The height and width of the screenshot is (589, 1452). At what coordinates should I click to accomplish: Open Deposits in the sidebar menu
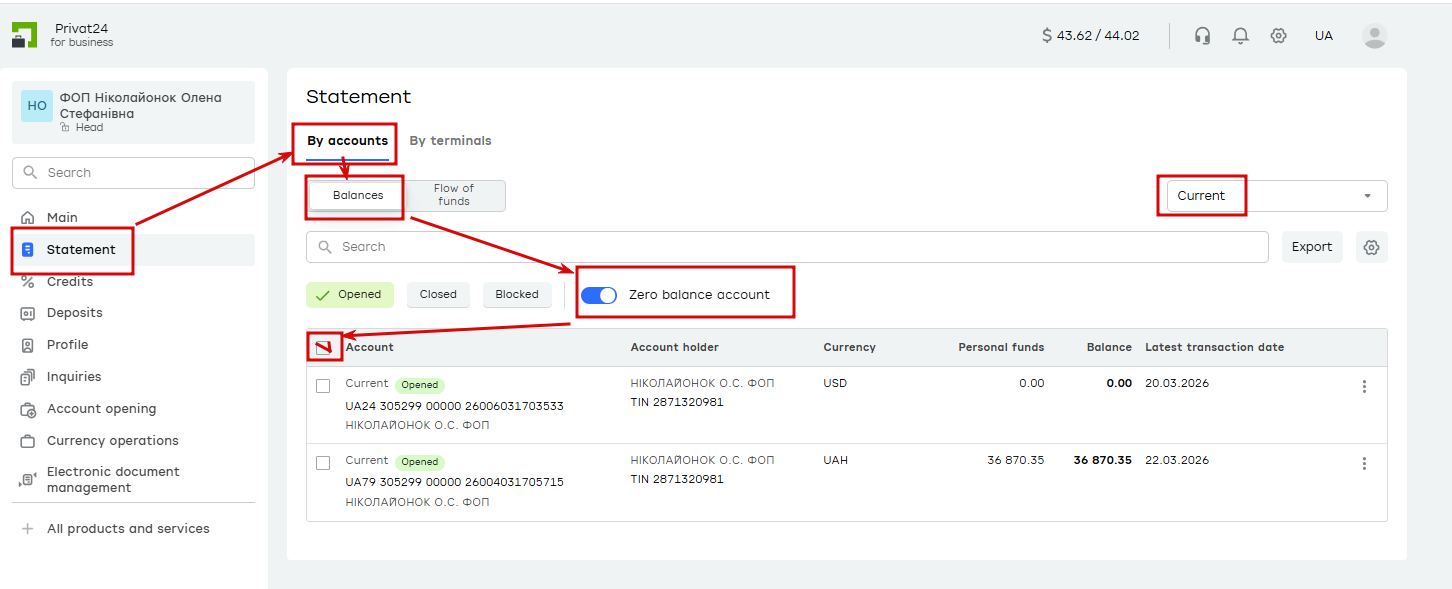click(x=74, y=313)
